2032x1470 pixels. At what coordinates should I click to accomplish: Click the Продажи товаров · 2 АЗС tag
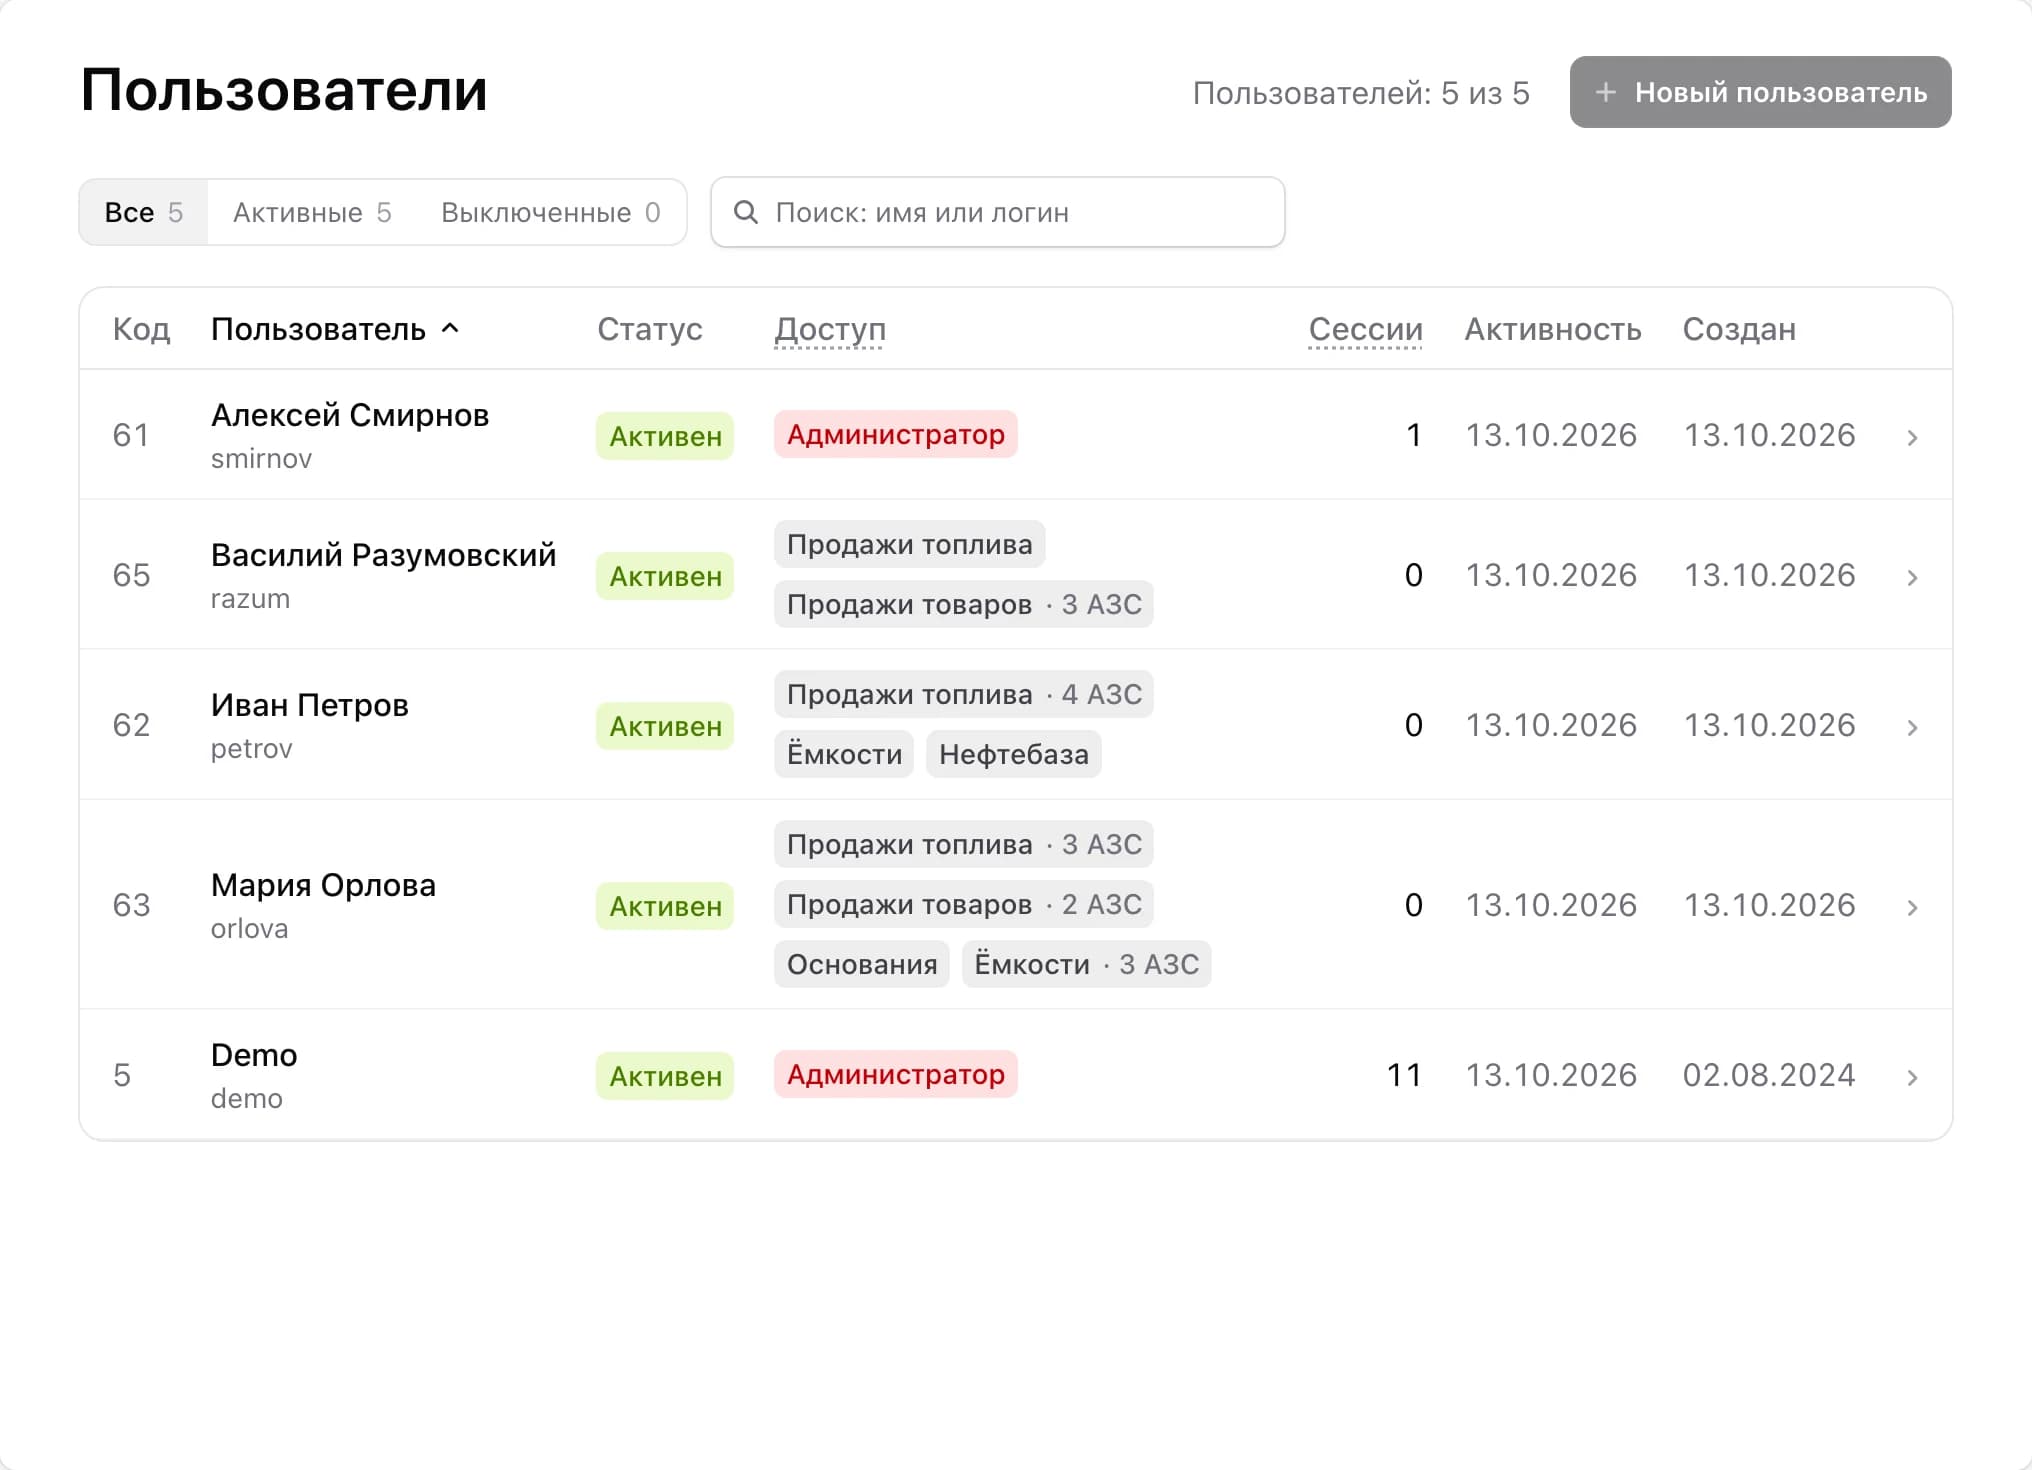[x=964, y=904]
